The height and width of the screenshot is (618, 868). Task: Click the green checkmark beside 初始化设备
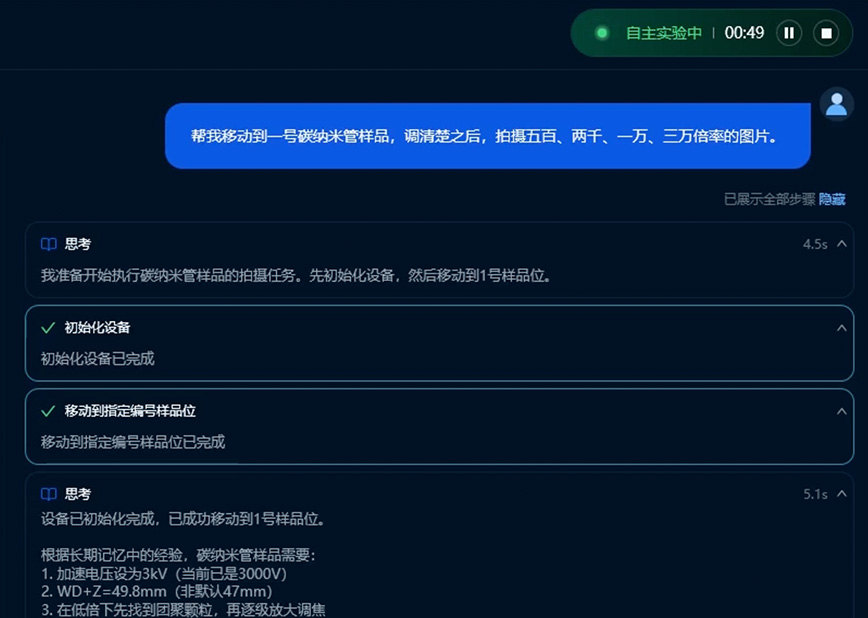coord(48,328)
